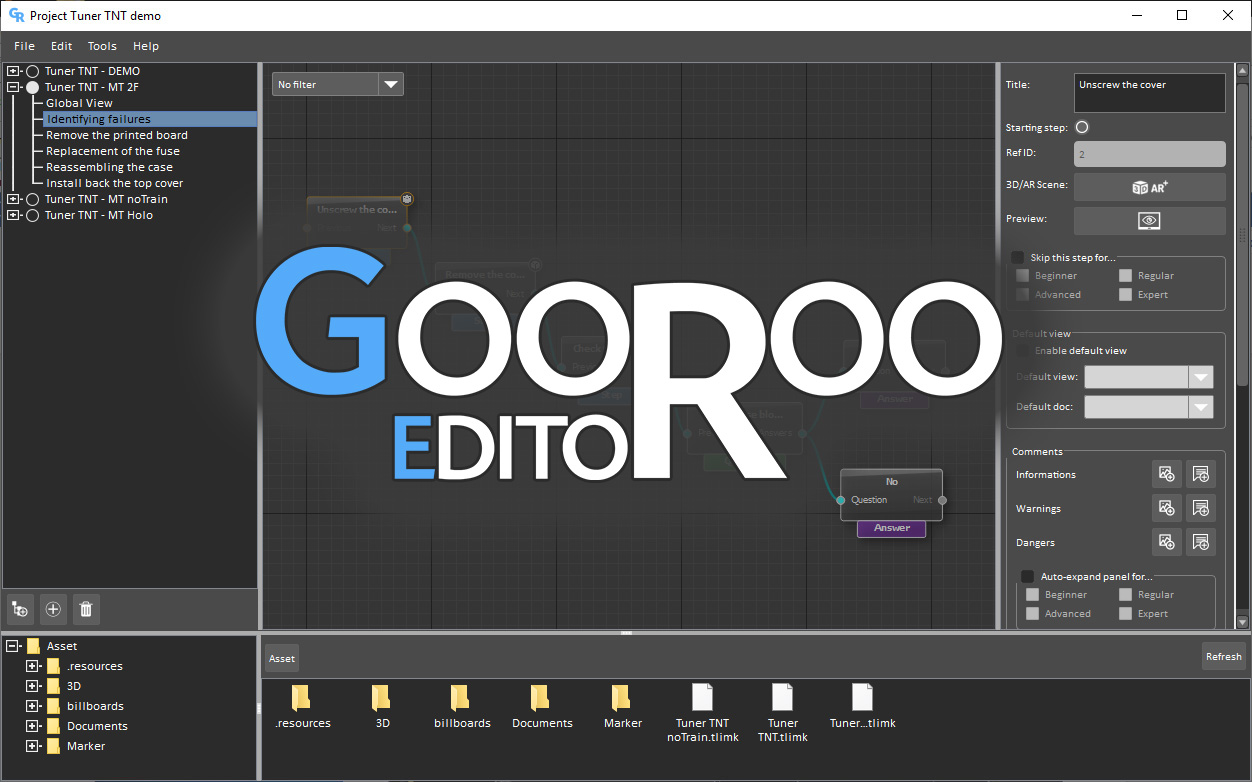Click the app icon in the title bar
Image resolution: width=1252 pixels, height=782 pixels.
click(x=16, y=15)
